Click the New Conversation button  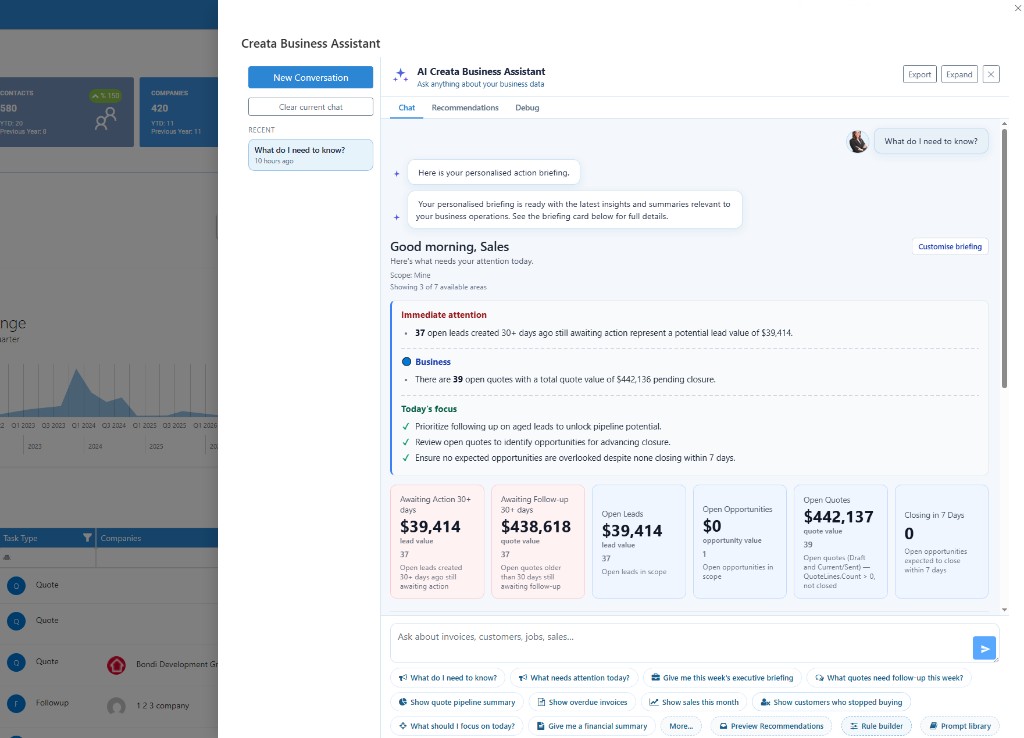(310, 77)
